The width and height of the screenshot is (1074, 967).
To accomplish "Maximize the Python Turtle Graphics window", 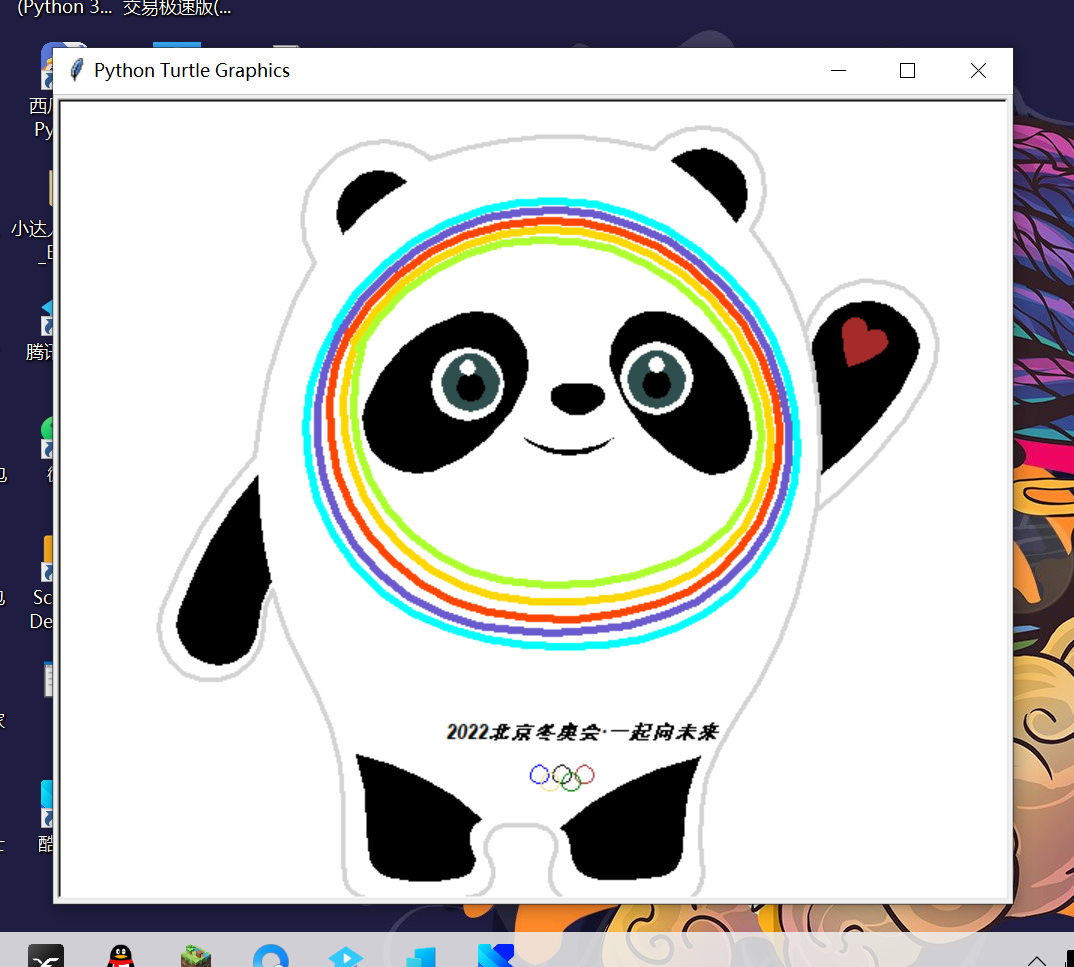I will (907, 71).
